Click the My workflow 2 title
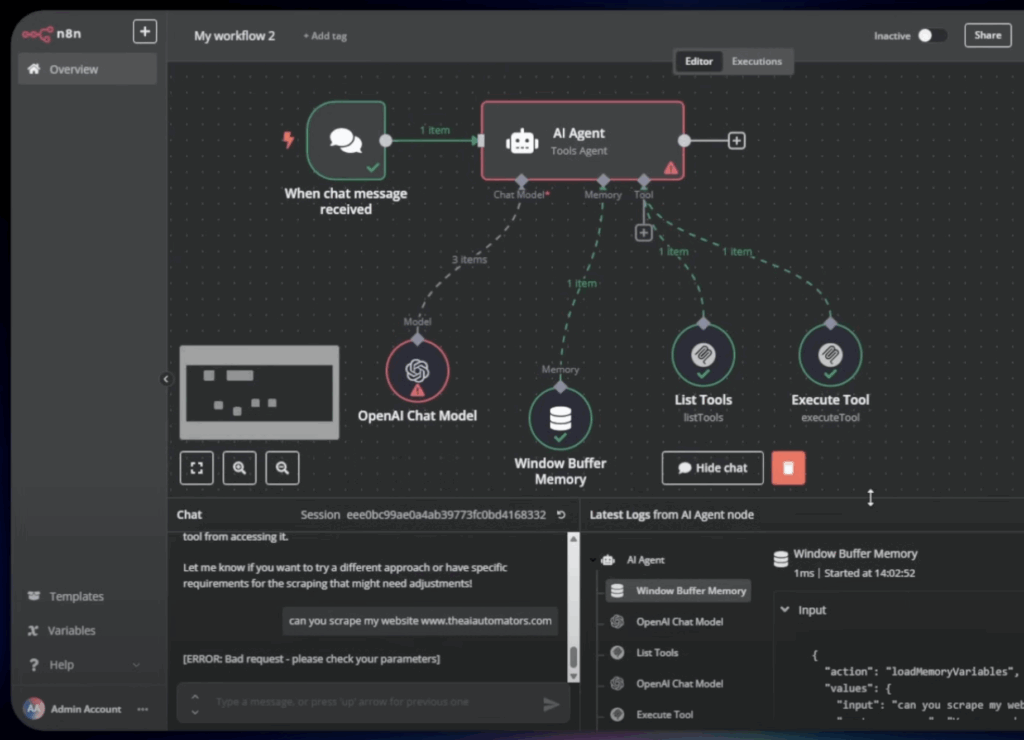This screenshot has width=1024, height=740. tap(234, 36)
